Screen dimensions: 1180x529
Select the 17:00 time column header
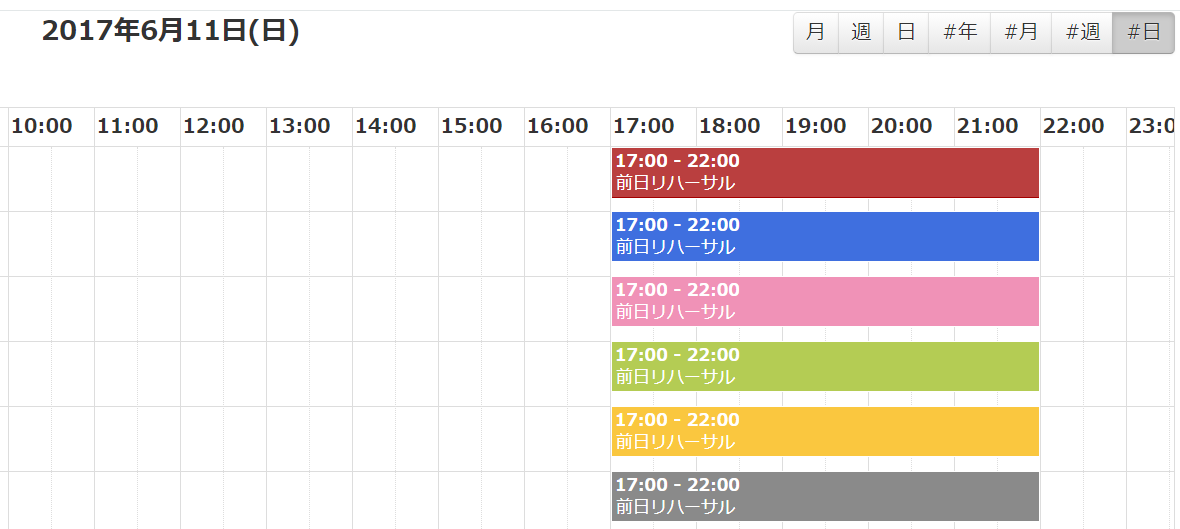coord(644,126)
